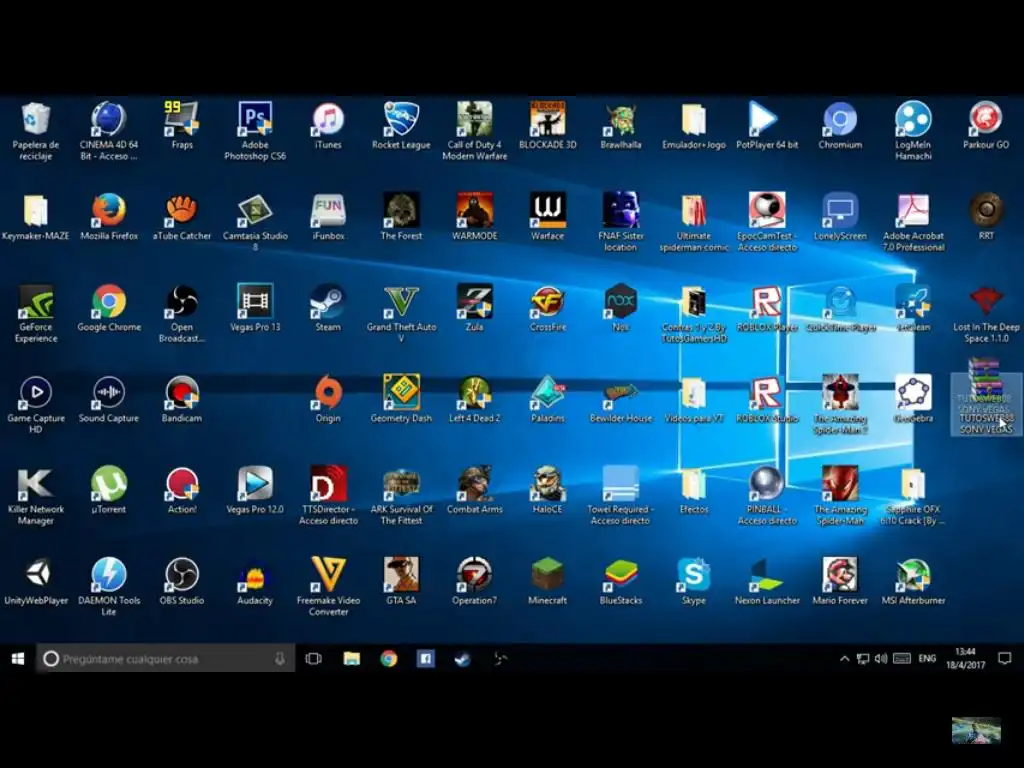Viewport: 1024px width, 768px height.
Task: Open the Action Center notifications
Action: (x=1004, y=659)
